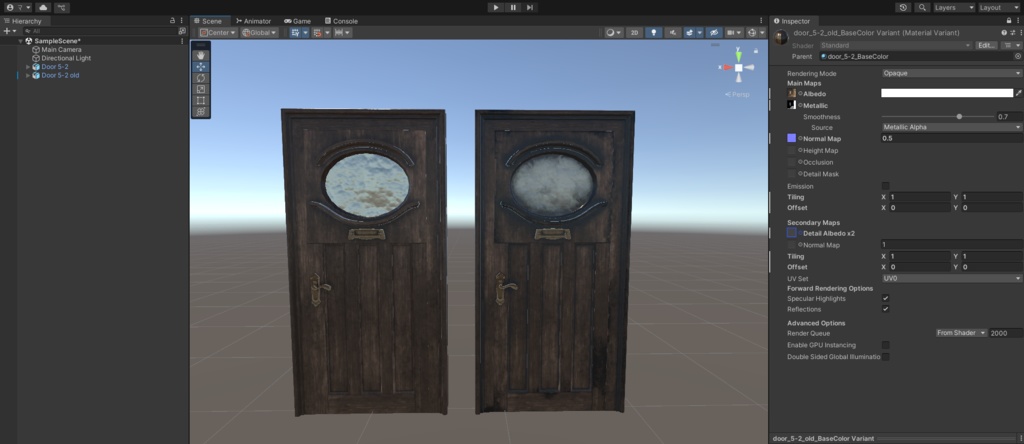
Task: Click the Smoothness slider handle
Action: (x=959, y=116)
